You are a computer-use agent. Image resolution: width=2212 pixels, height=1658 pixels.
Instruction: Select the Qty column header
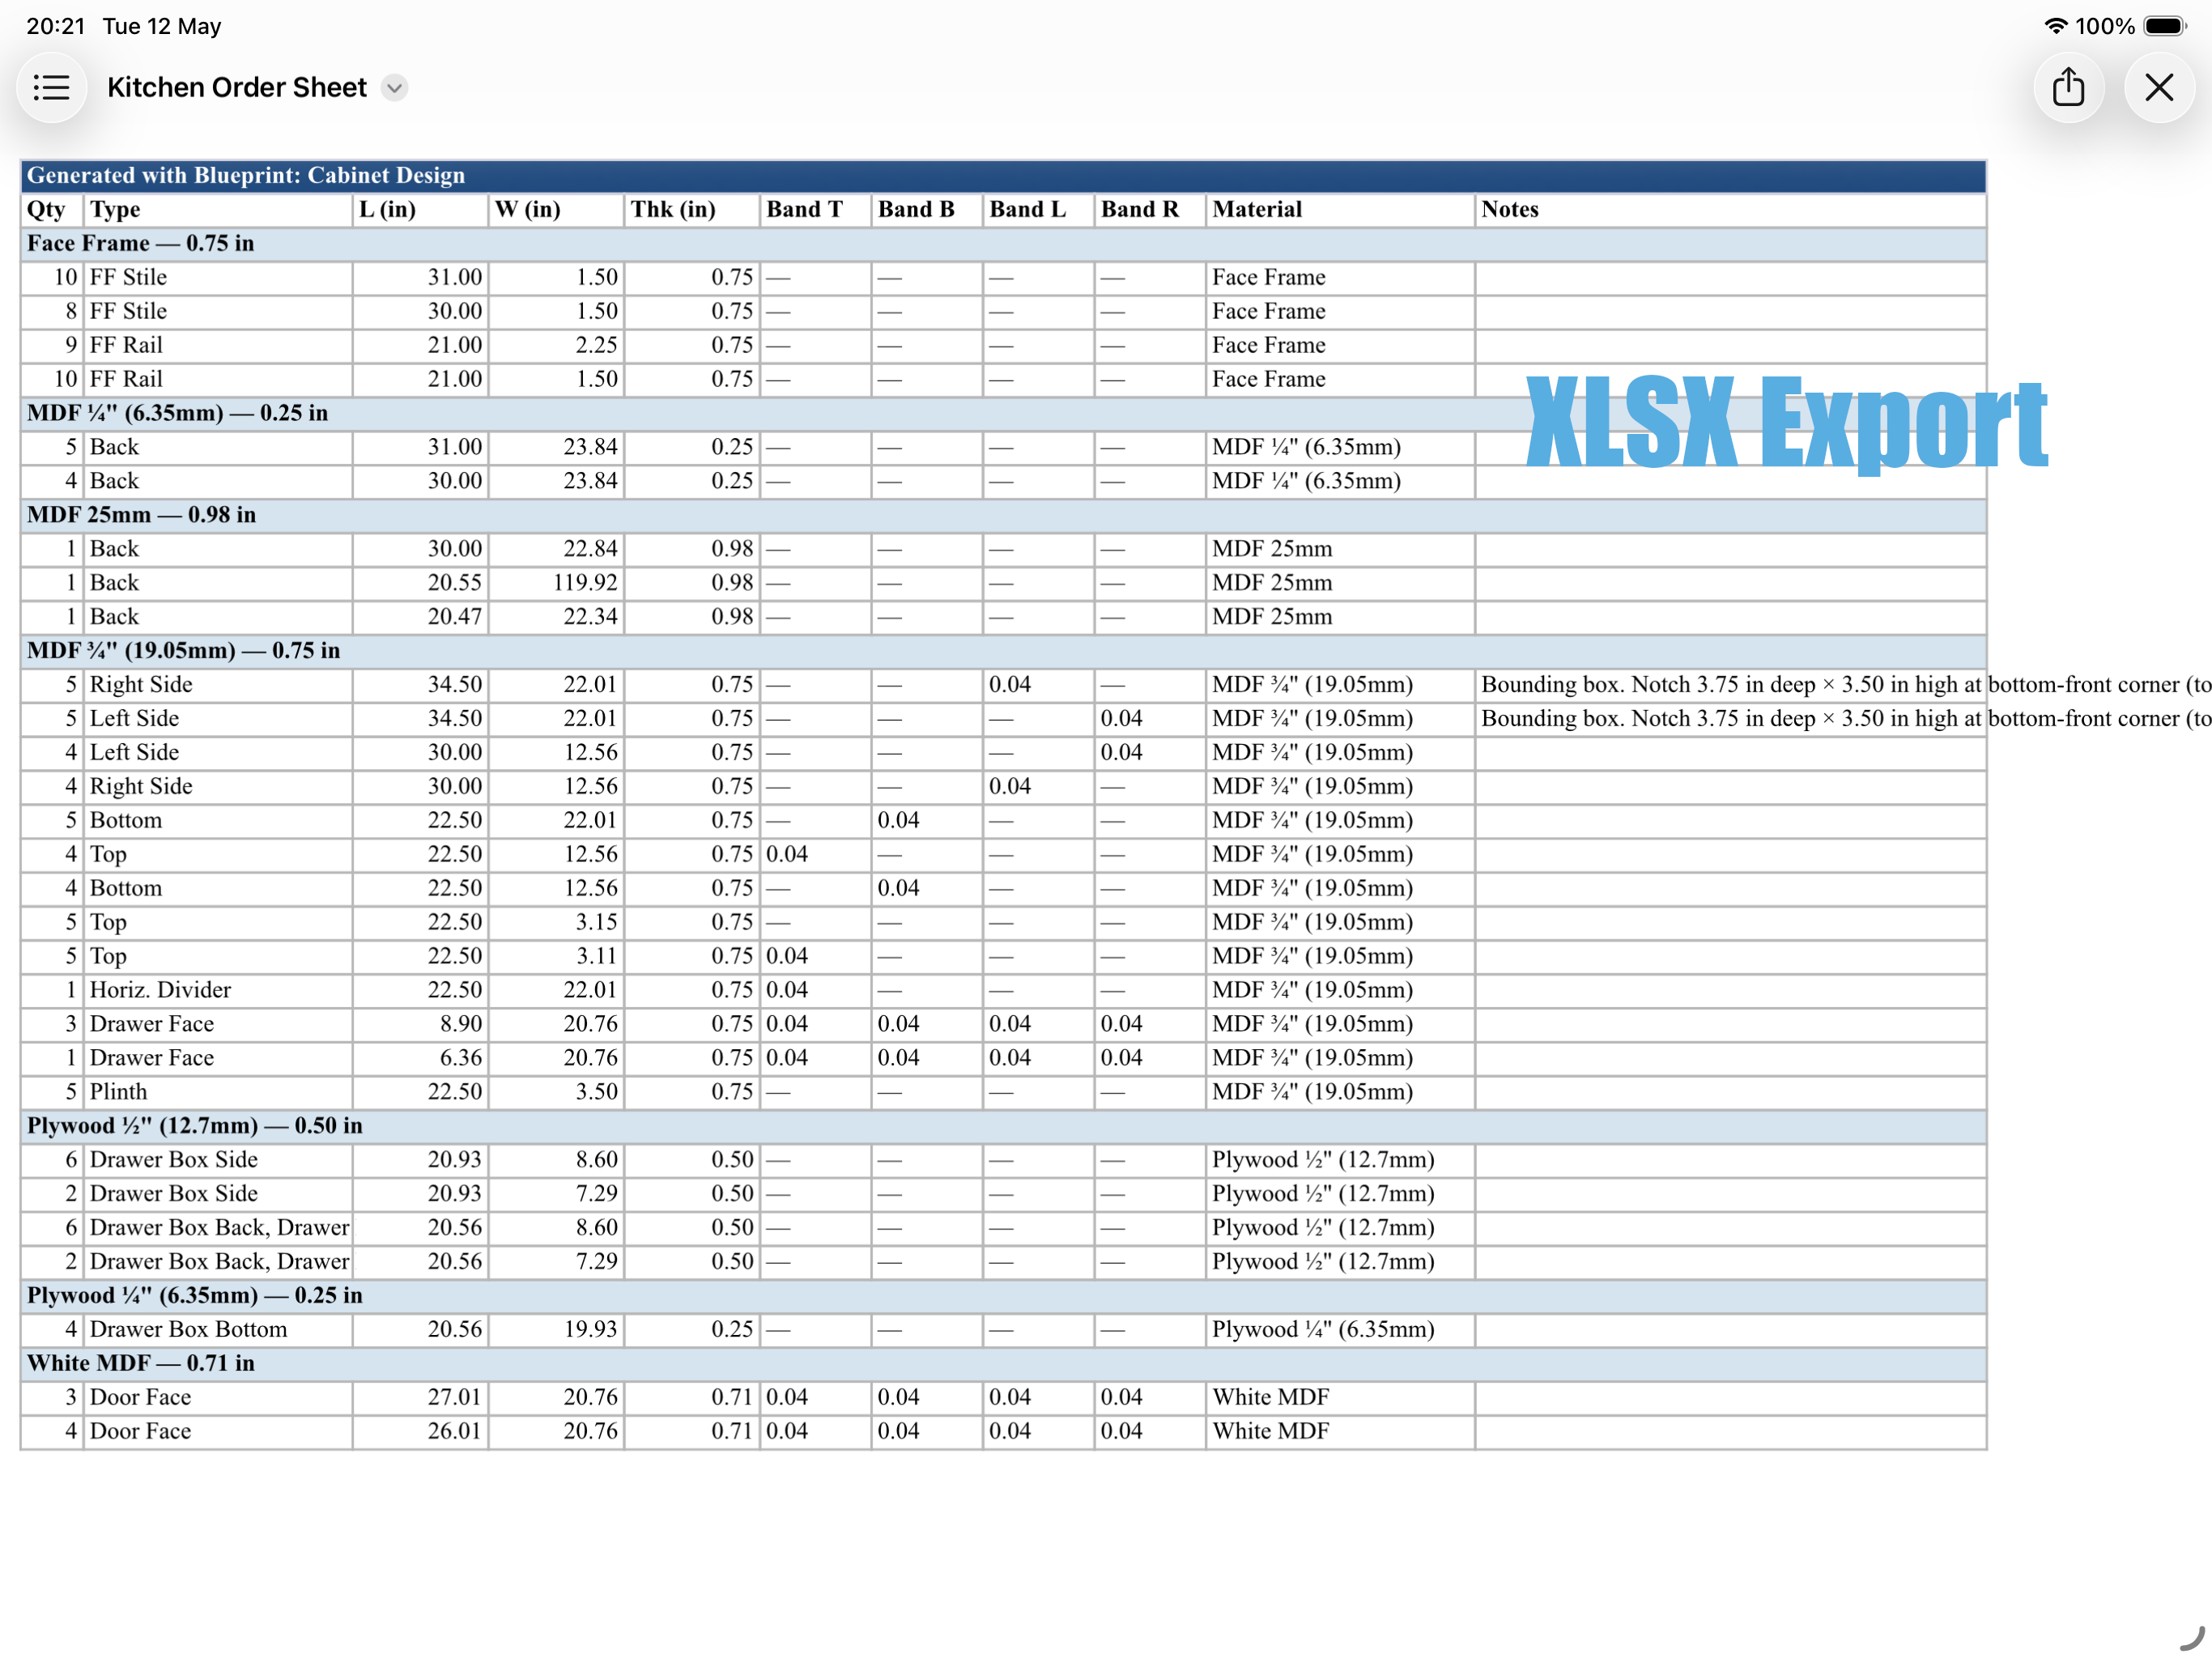(x=52, y=210)
